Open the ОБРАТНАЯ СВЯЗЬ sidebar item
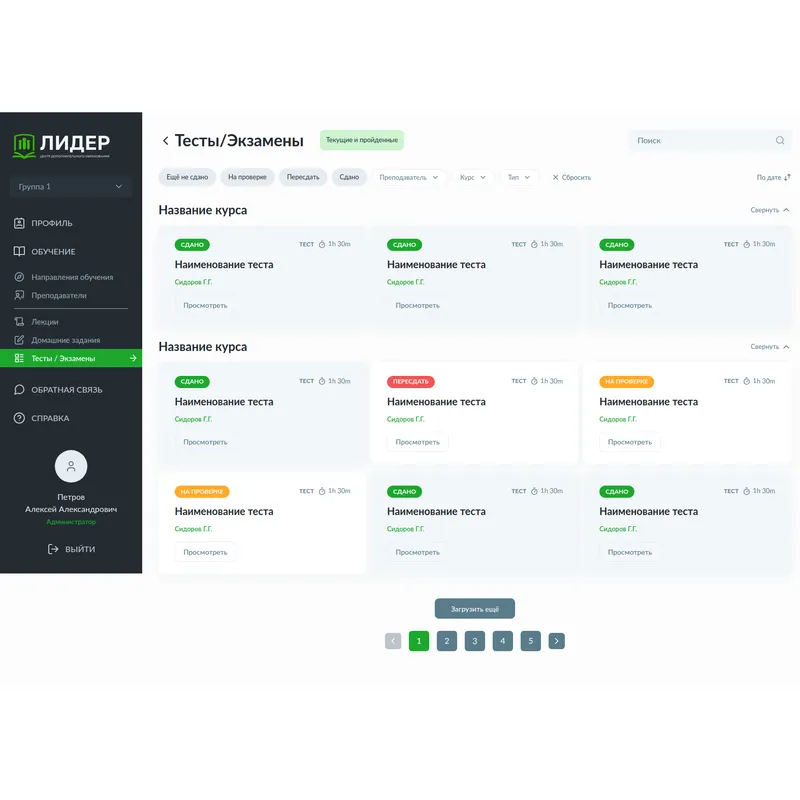 point(66,390)
